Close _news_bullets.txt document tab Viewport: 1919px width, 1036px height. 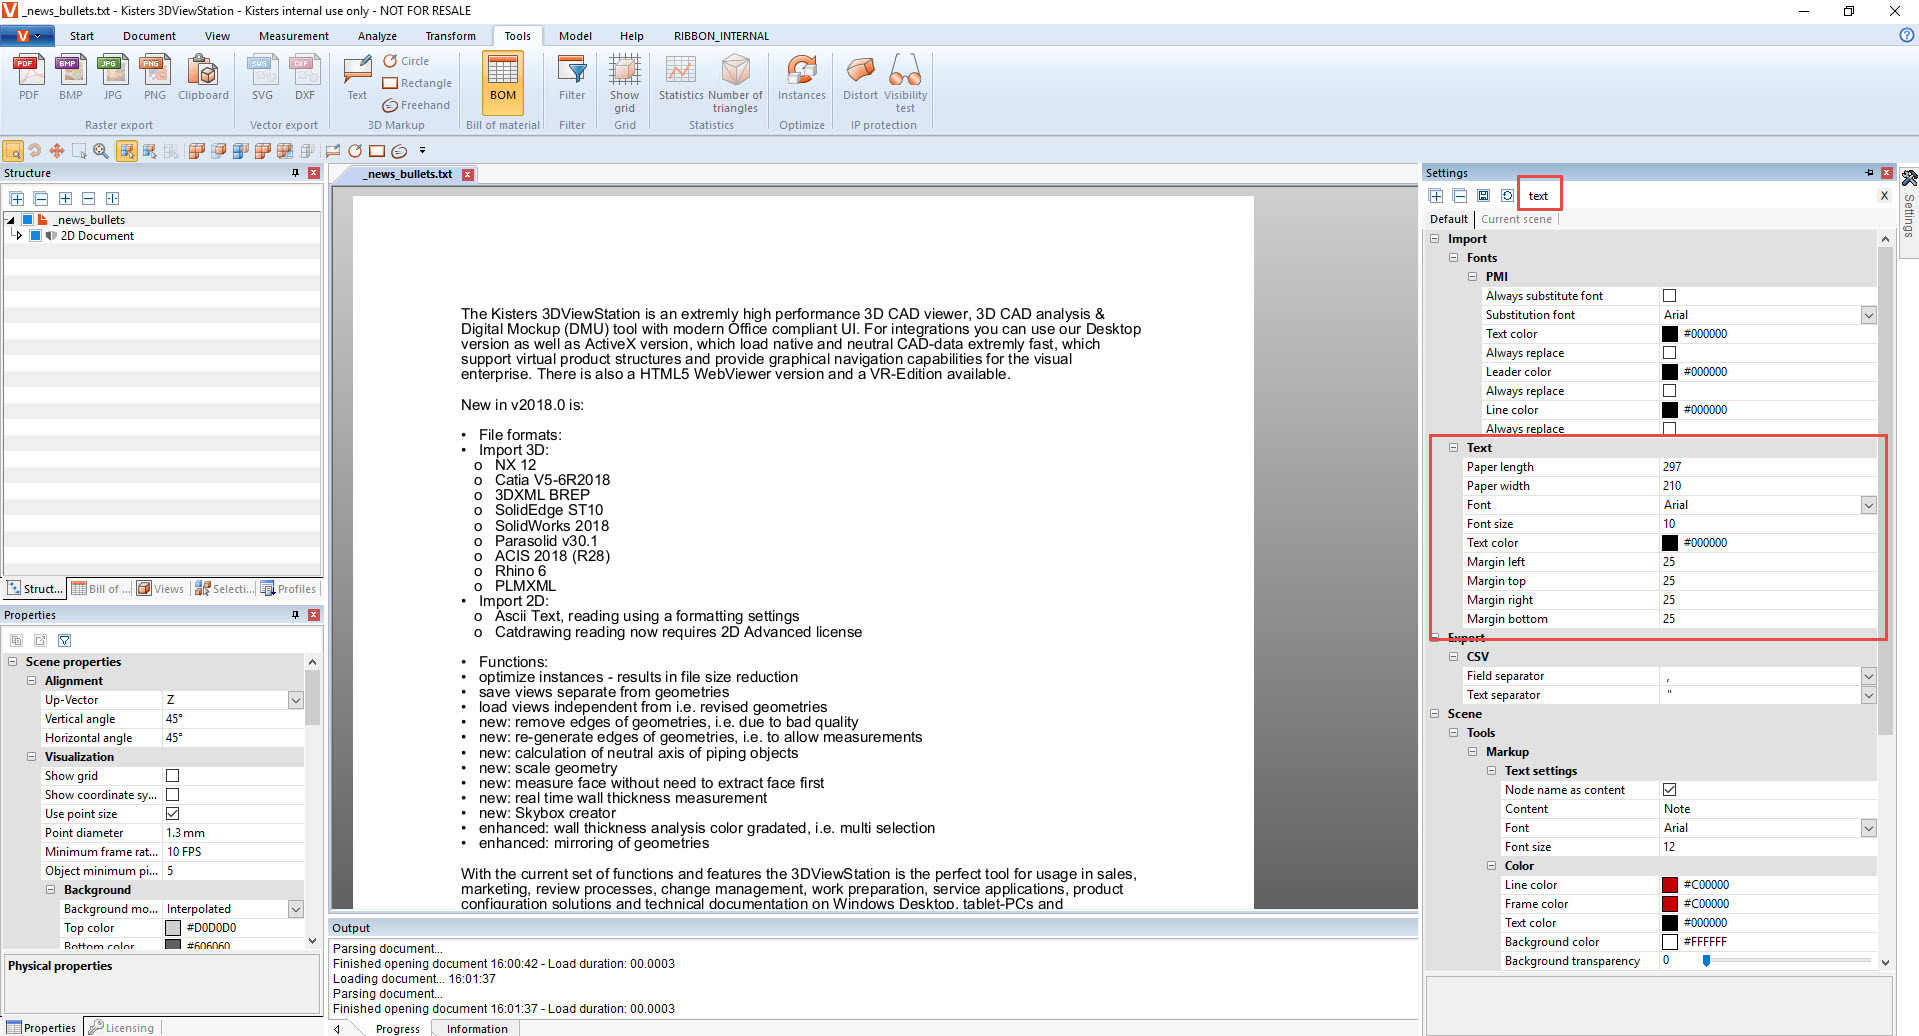point(467,174)
